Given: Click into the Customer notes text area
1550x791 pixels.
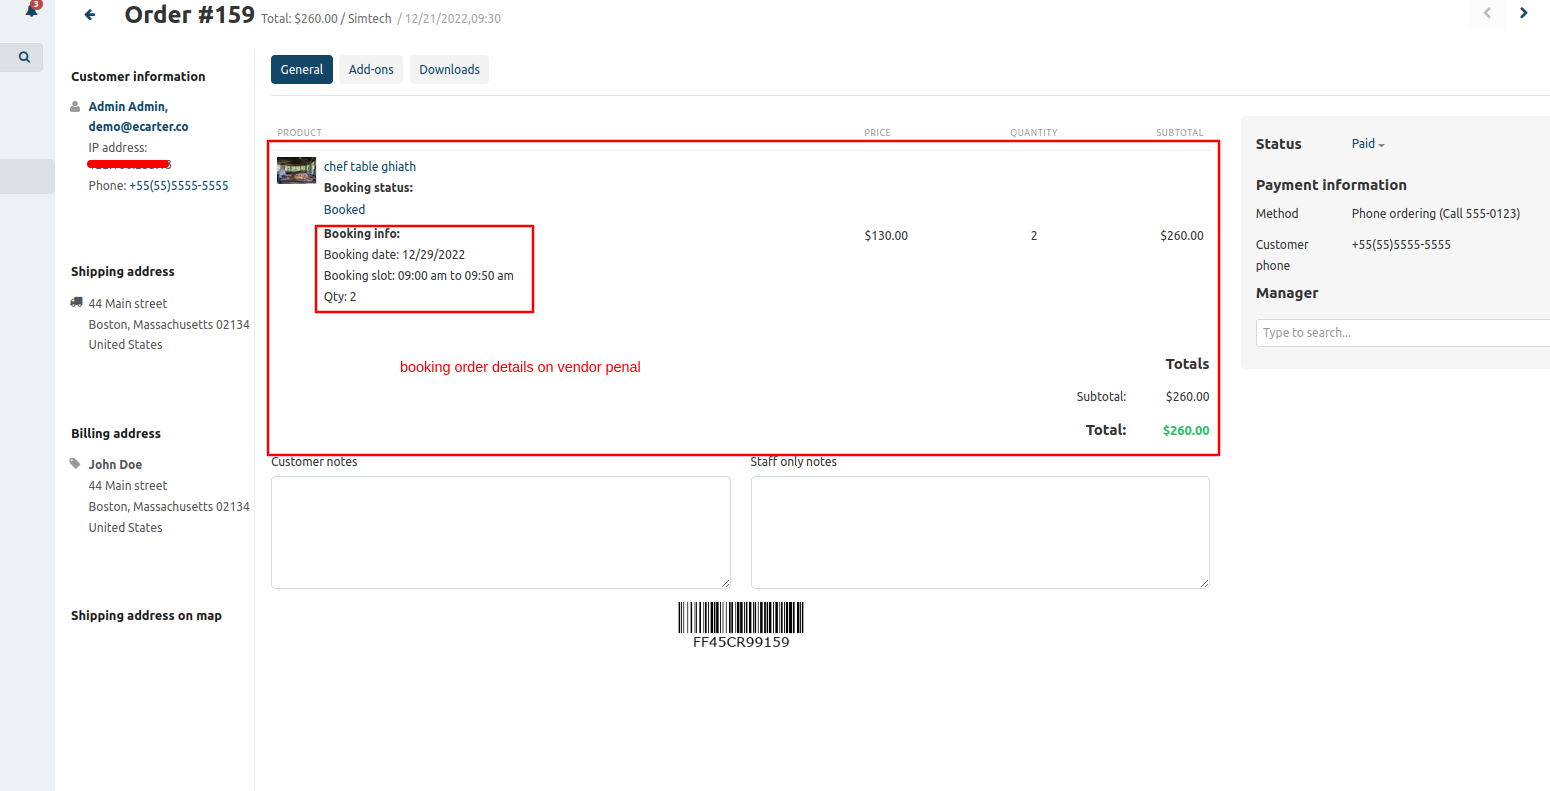Looking at the screenshot, I should (x=500, y=532).
